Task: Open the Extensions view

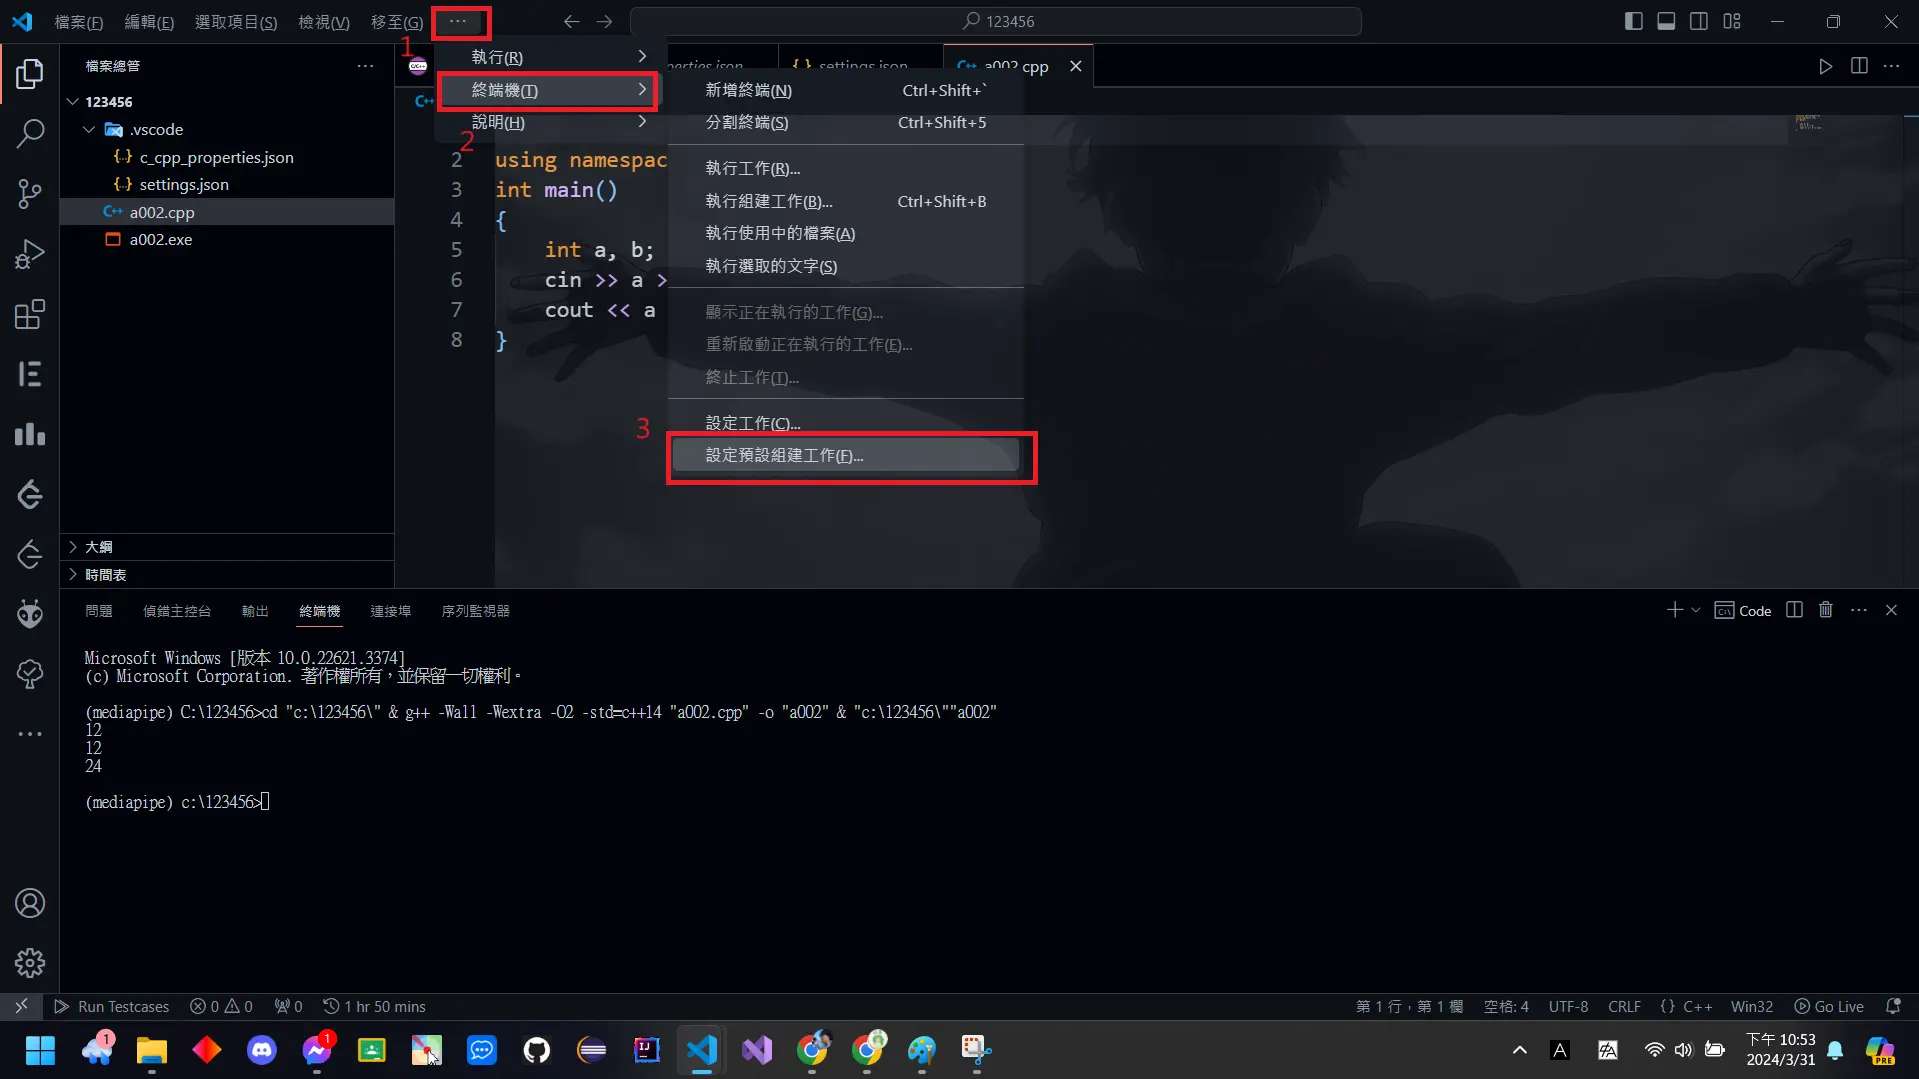Action: point(30,315)
